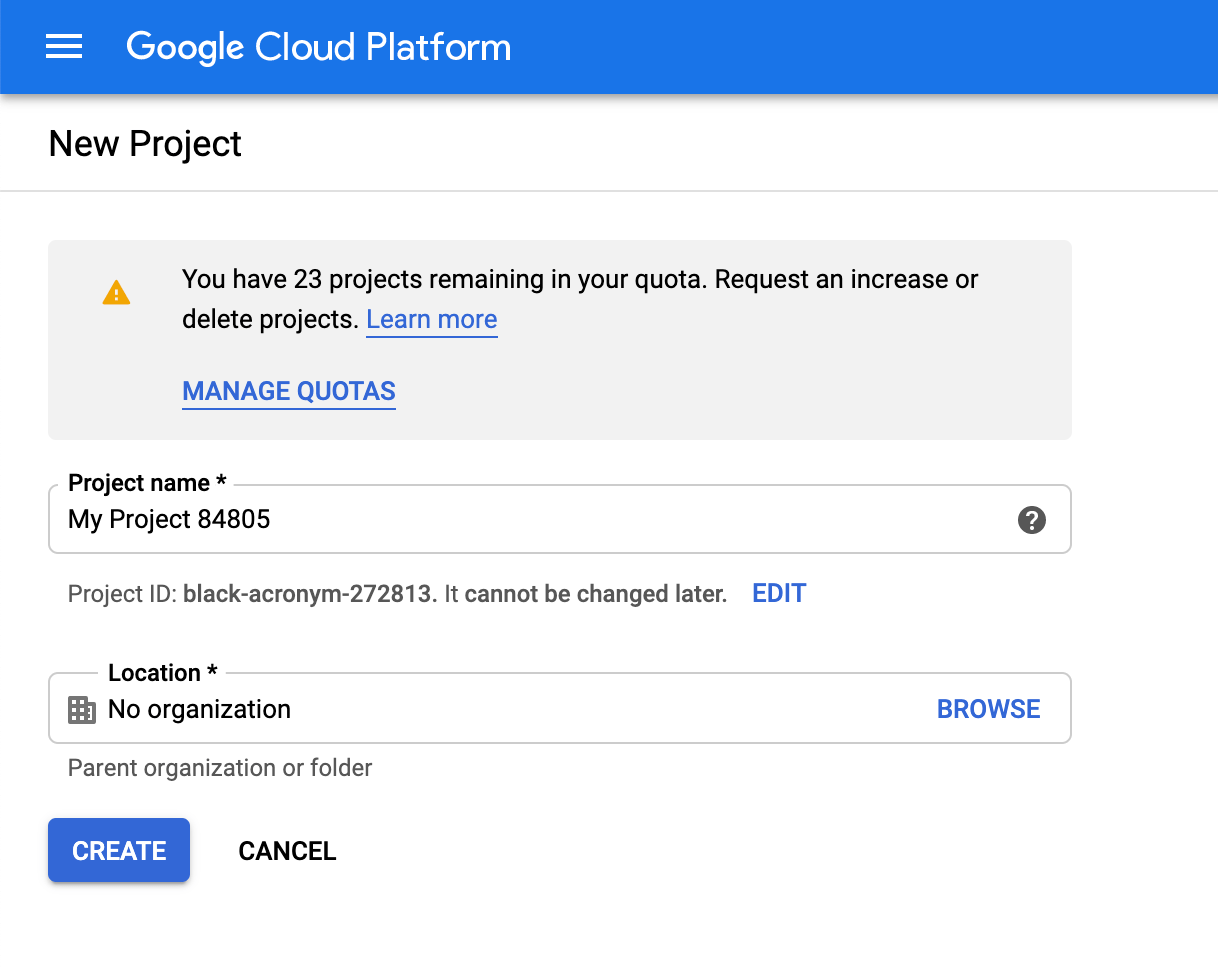1218x968 pixels.
Task: Edit the project ID
Action: click(778, 593)
